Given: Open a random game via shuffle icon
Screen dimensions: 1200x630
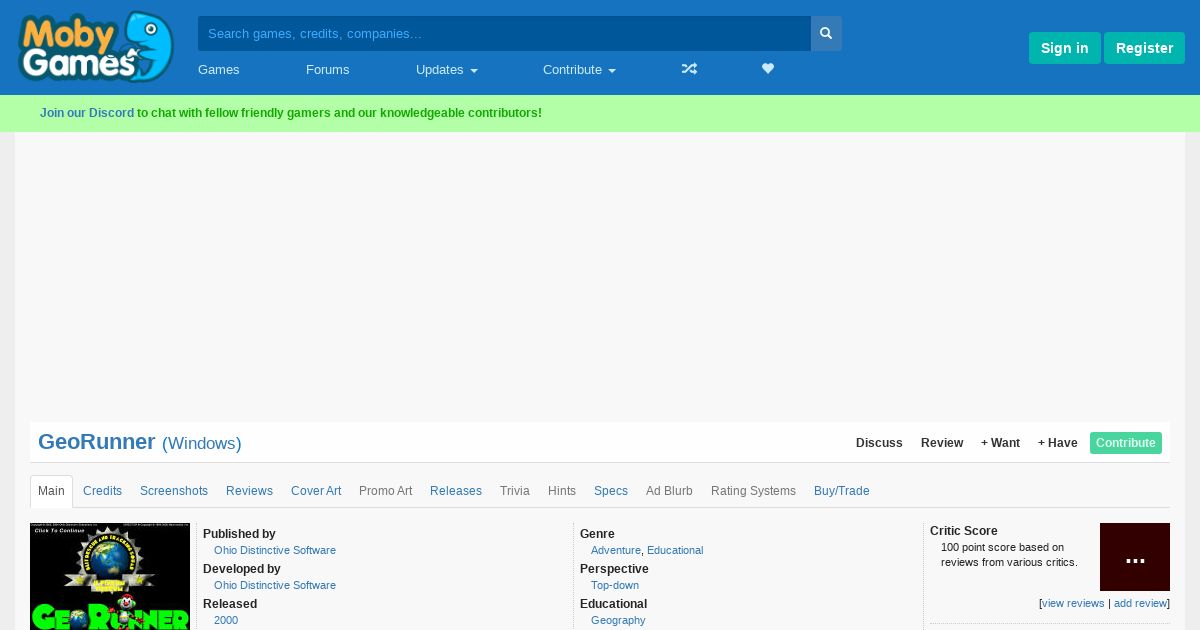Looking at the screenshot, I should click(x=689, y=69).
